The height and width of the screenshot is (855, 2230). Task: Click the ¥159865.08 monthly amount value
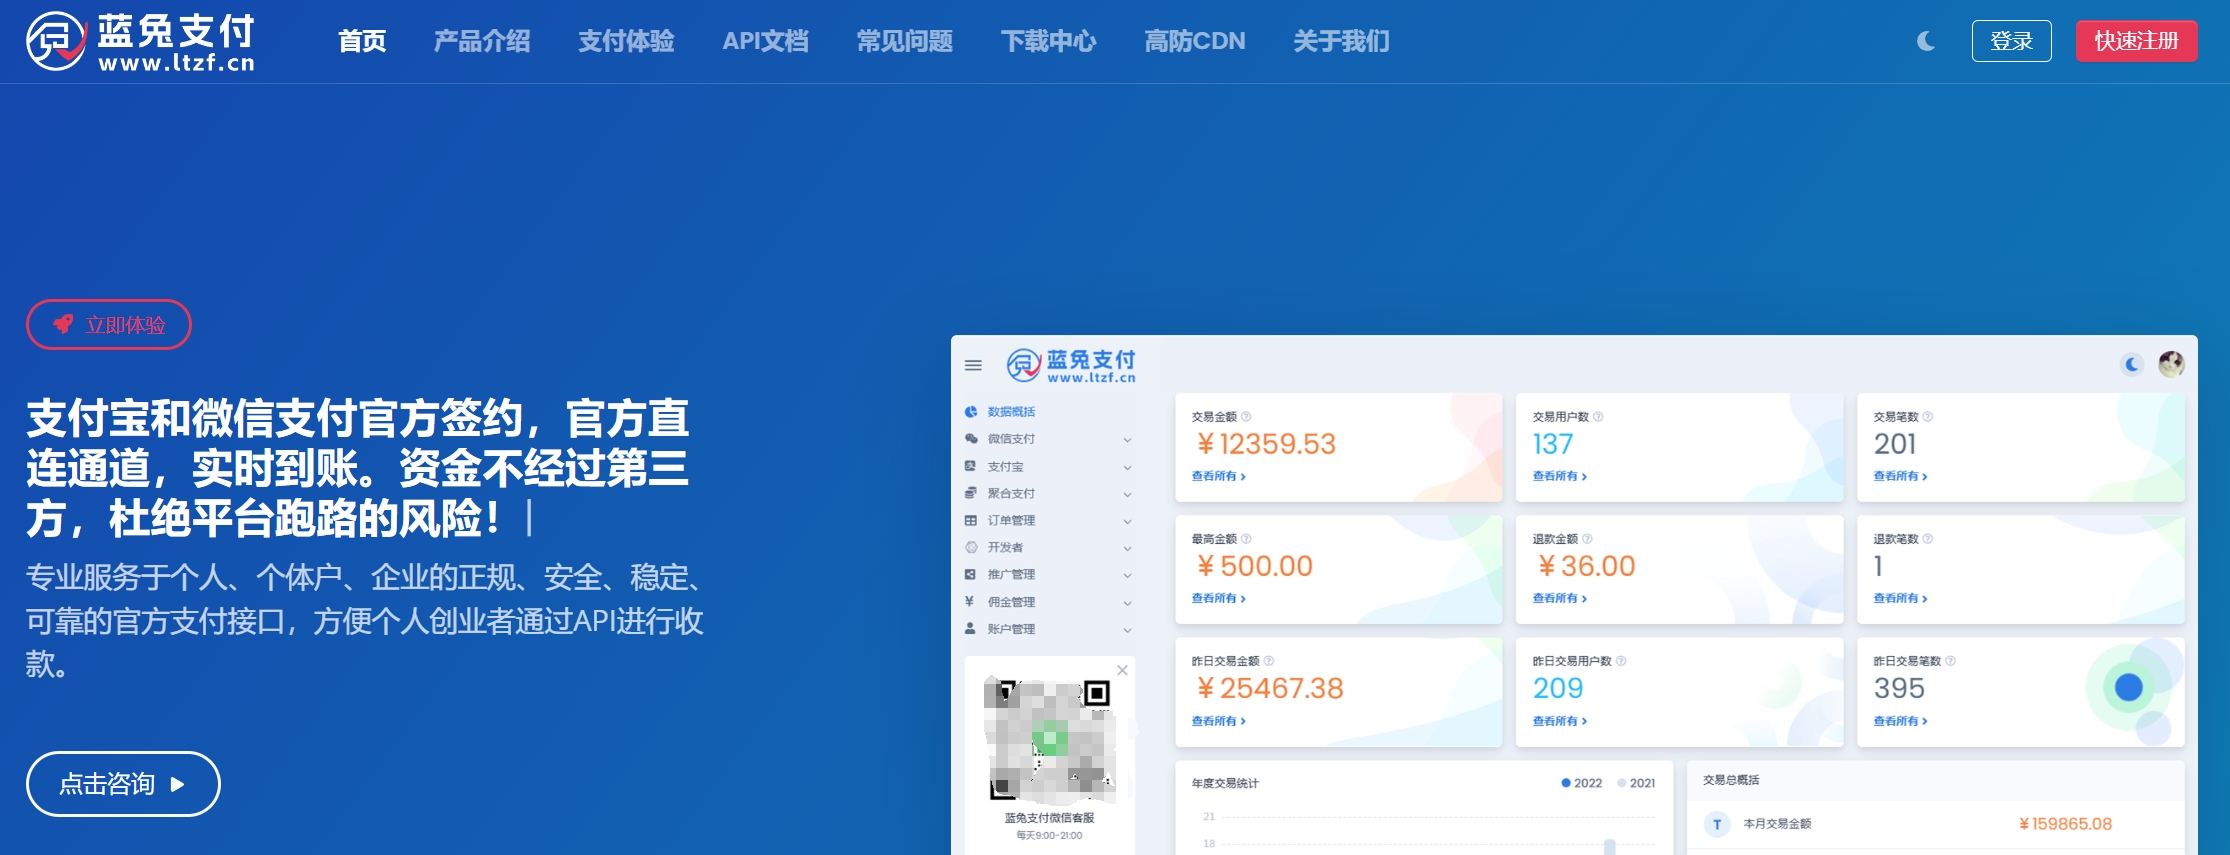pyautogui.click(x=2065, y=824)
